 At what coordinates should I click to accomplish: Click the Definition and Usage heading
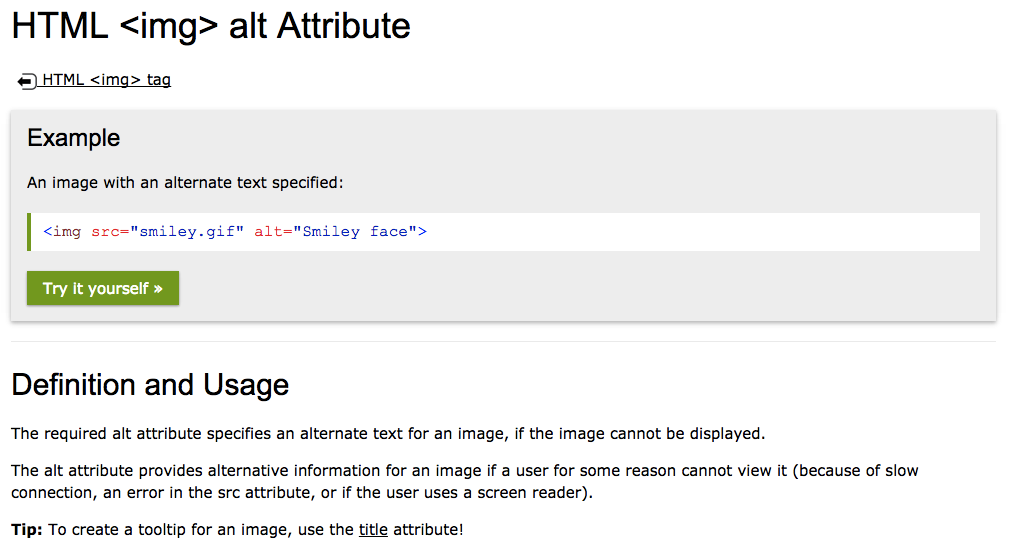(x=150, y=385)
